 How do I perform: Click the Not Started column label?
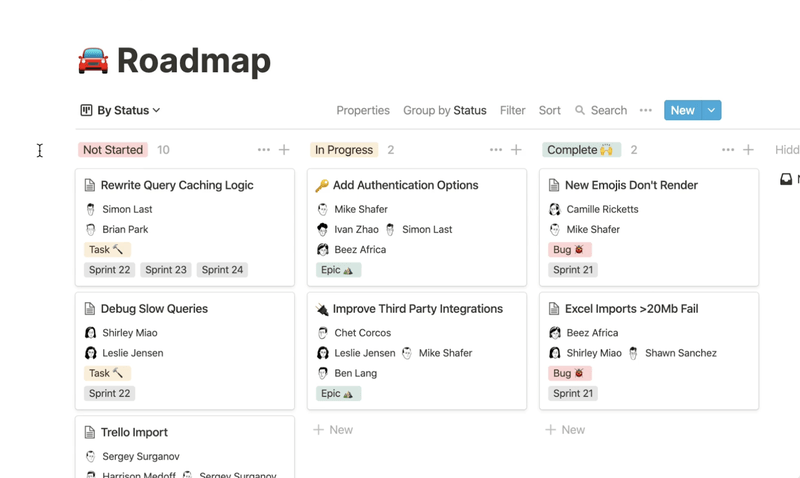113,149
